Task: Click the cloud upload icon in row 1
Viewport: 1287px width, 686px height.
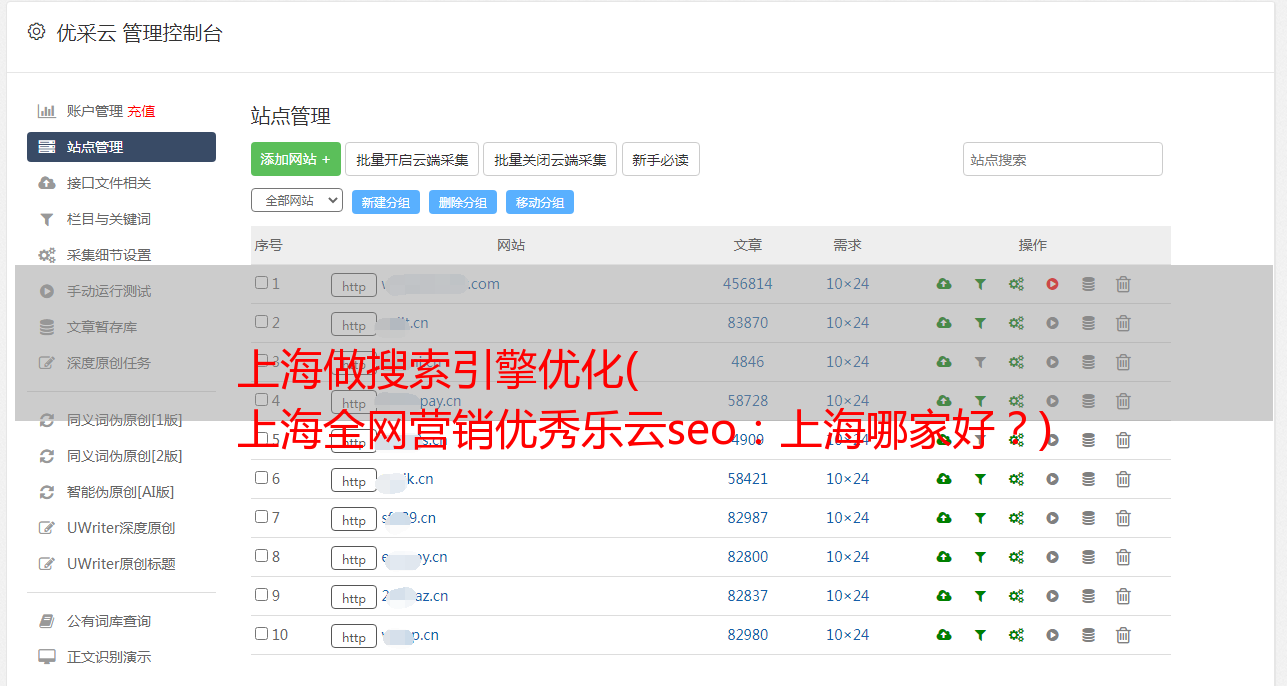Action: coord(944,284)
